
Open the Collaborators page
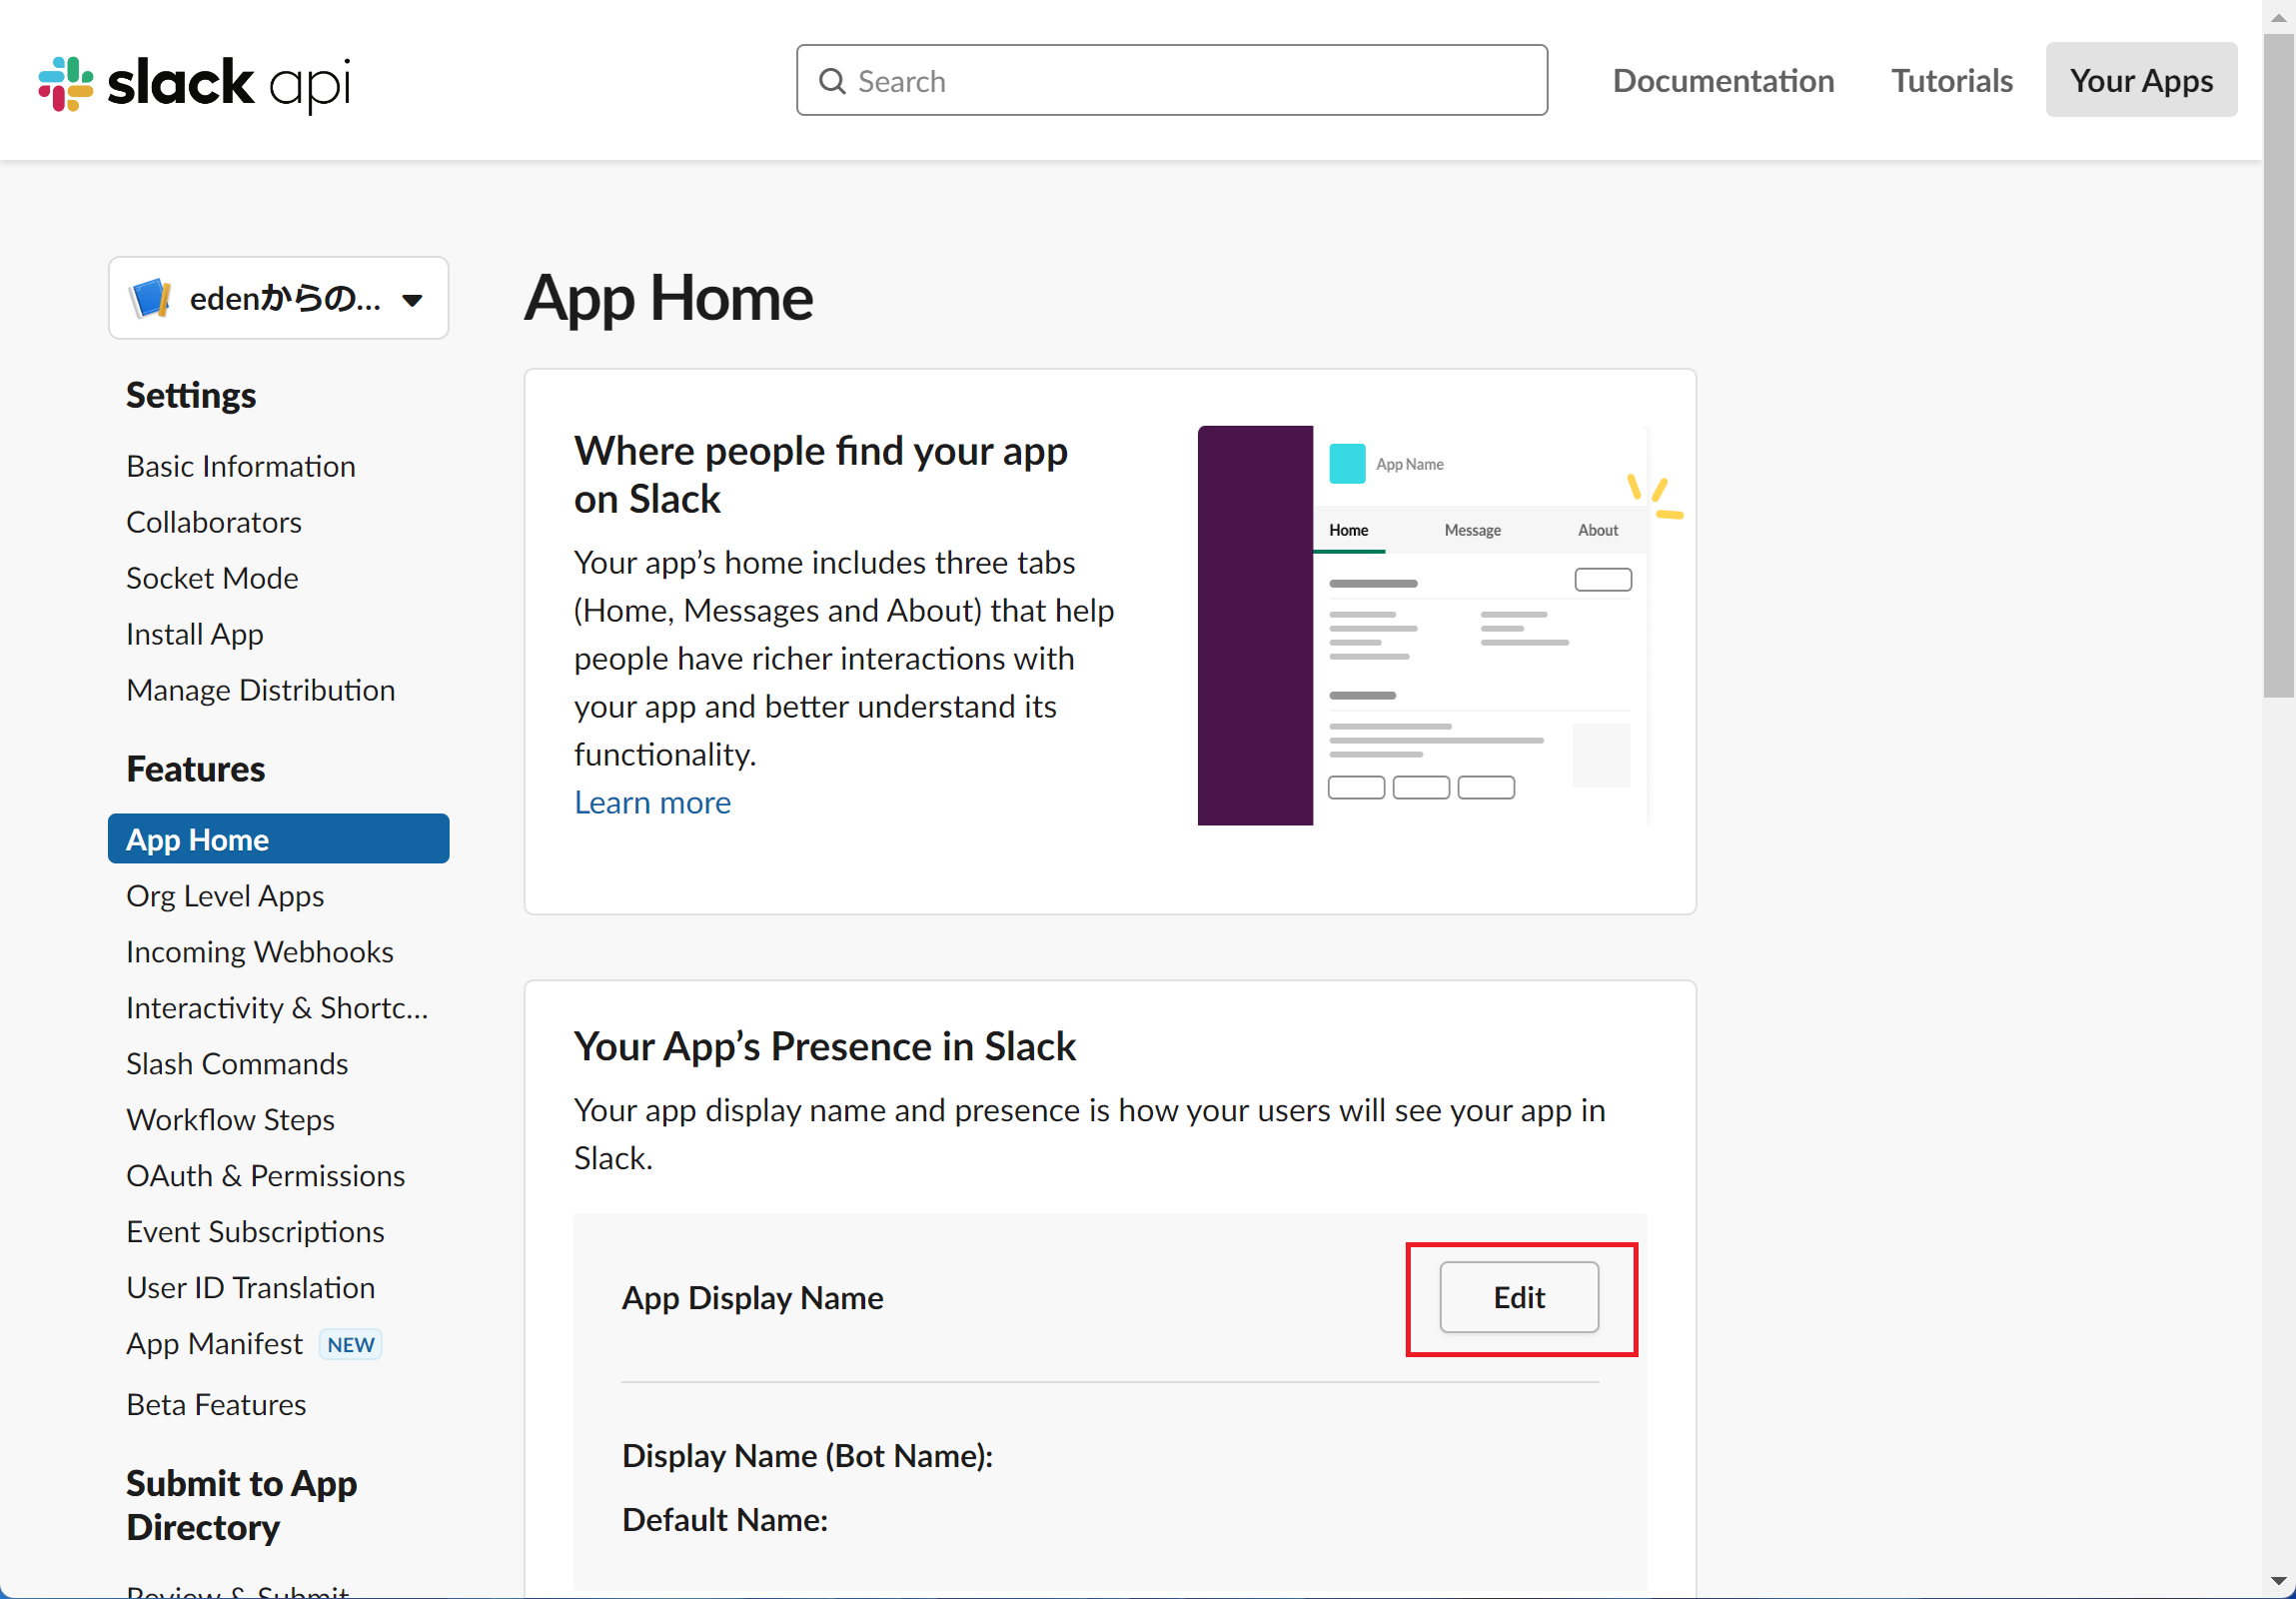[x=214, y=522]
